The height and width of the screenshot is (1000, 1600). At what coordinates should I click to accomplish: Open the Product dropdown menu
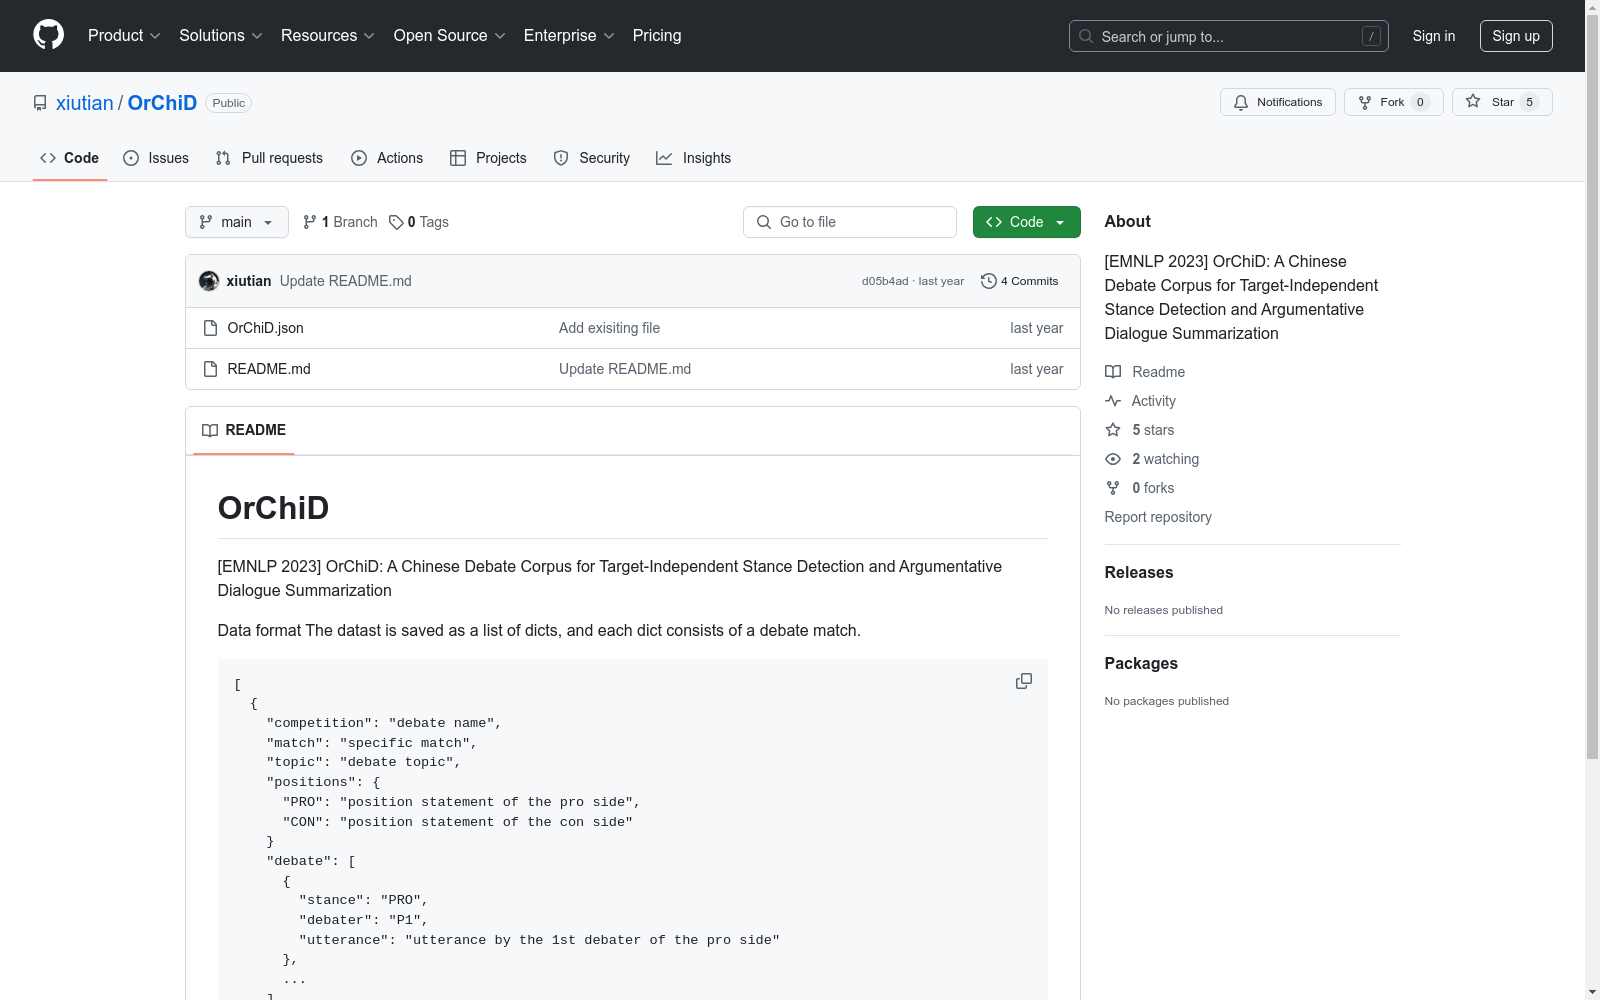(x=124, y=36)
